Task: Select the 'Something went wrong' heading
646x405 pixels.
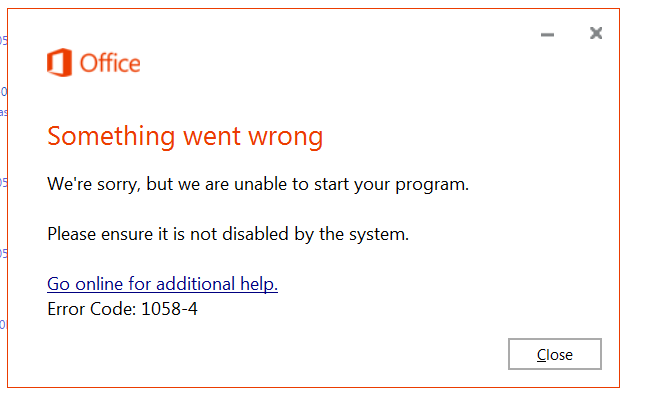Action: coord(185,137)
